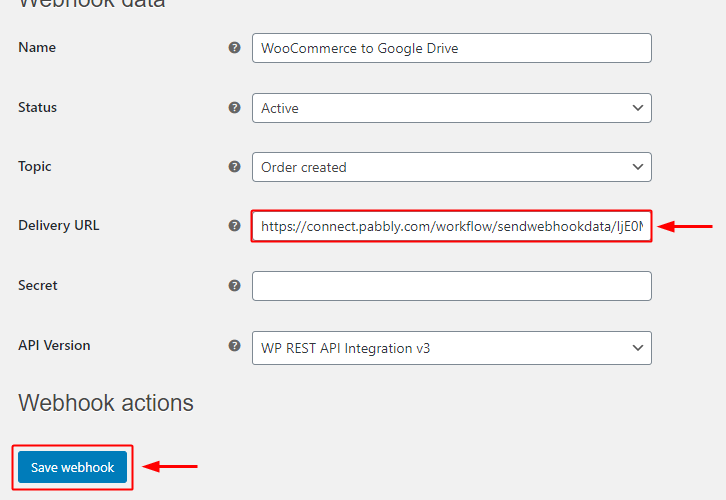Click the help icon beside Delivery URL
The height and width of the screenshot is (500, 726).
click(x=235, y=225)
